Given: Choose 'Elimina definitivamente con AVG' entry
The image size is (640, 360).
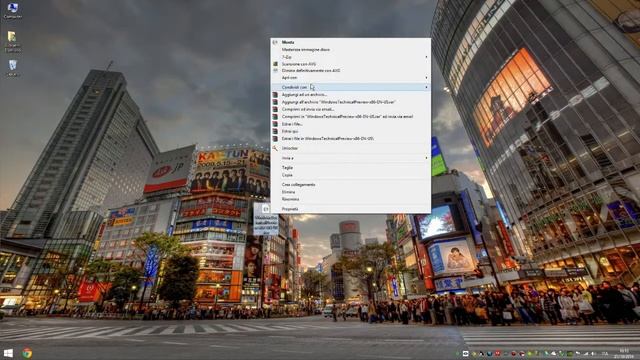Looking at the screenshot, I should (351, 71).
